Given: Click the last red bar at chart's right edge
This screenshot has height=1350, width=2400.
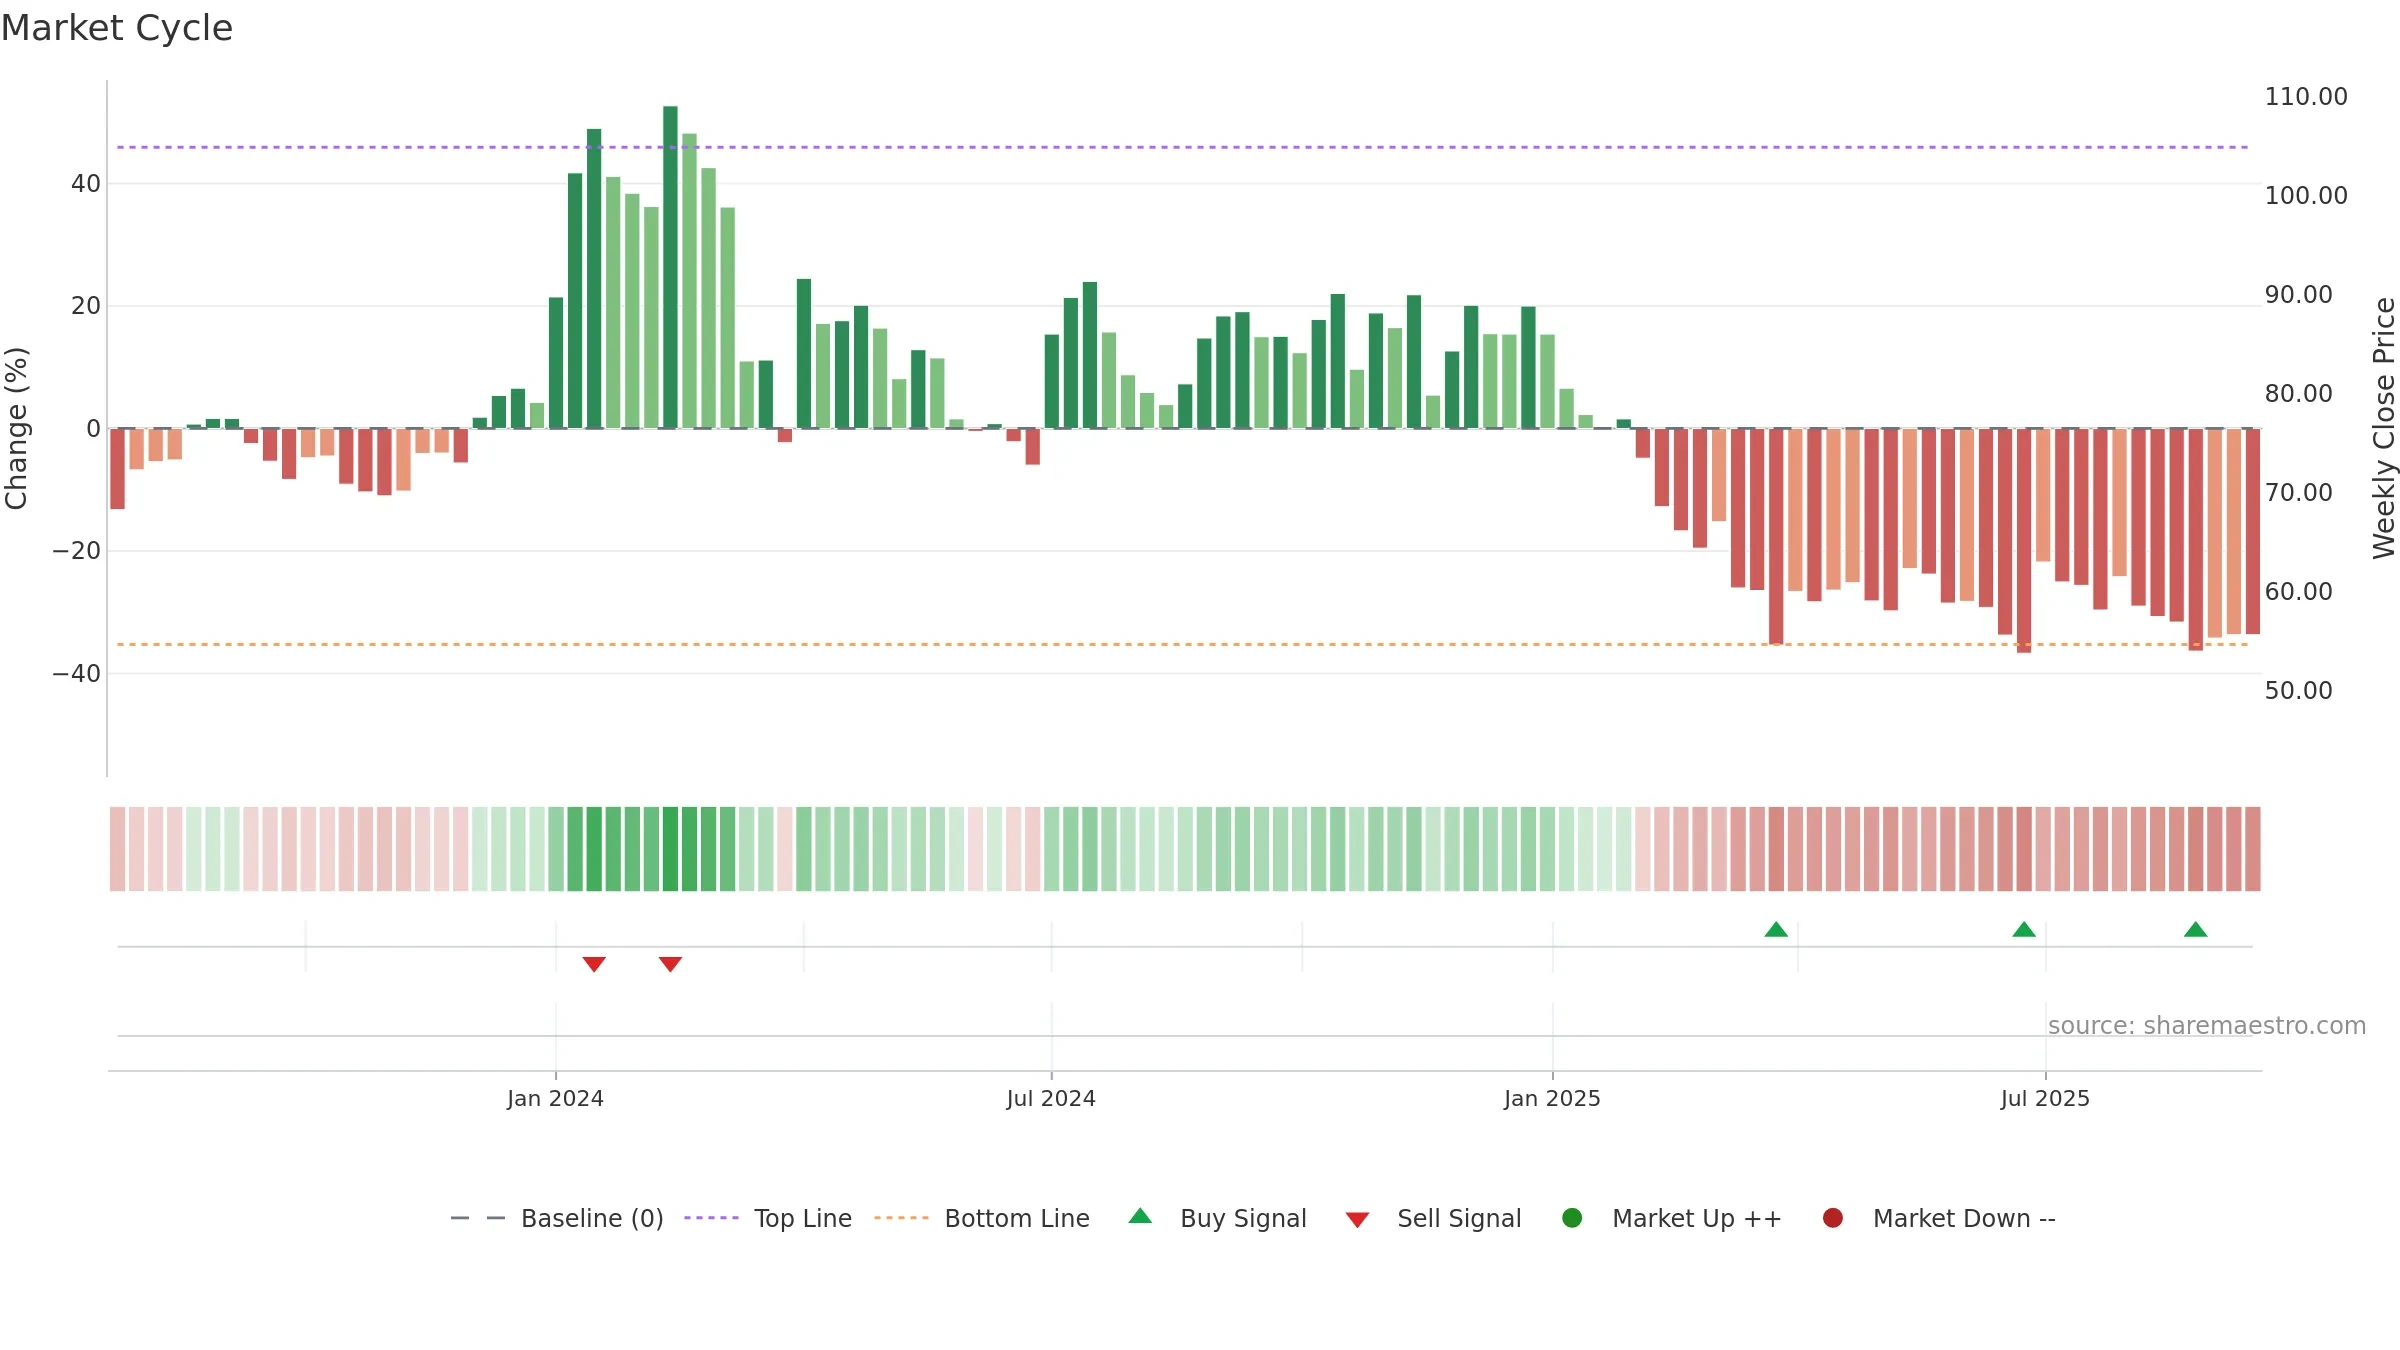Looking at the screenshot, I should pos(2253,531).
